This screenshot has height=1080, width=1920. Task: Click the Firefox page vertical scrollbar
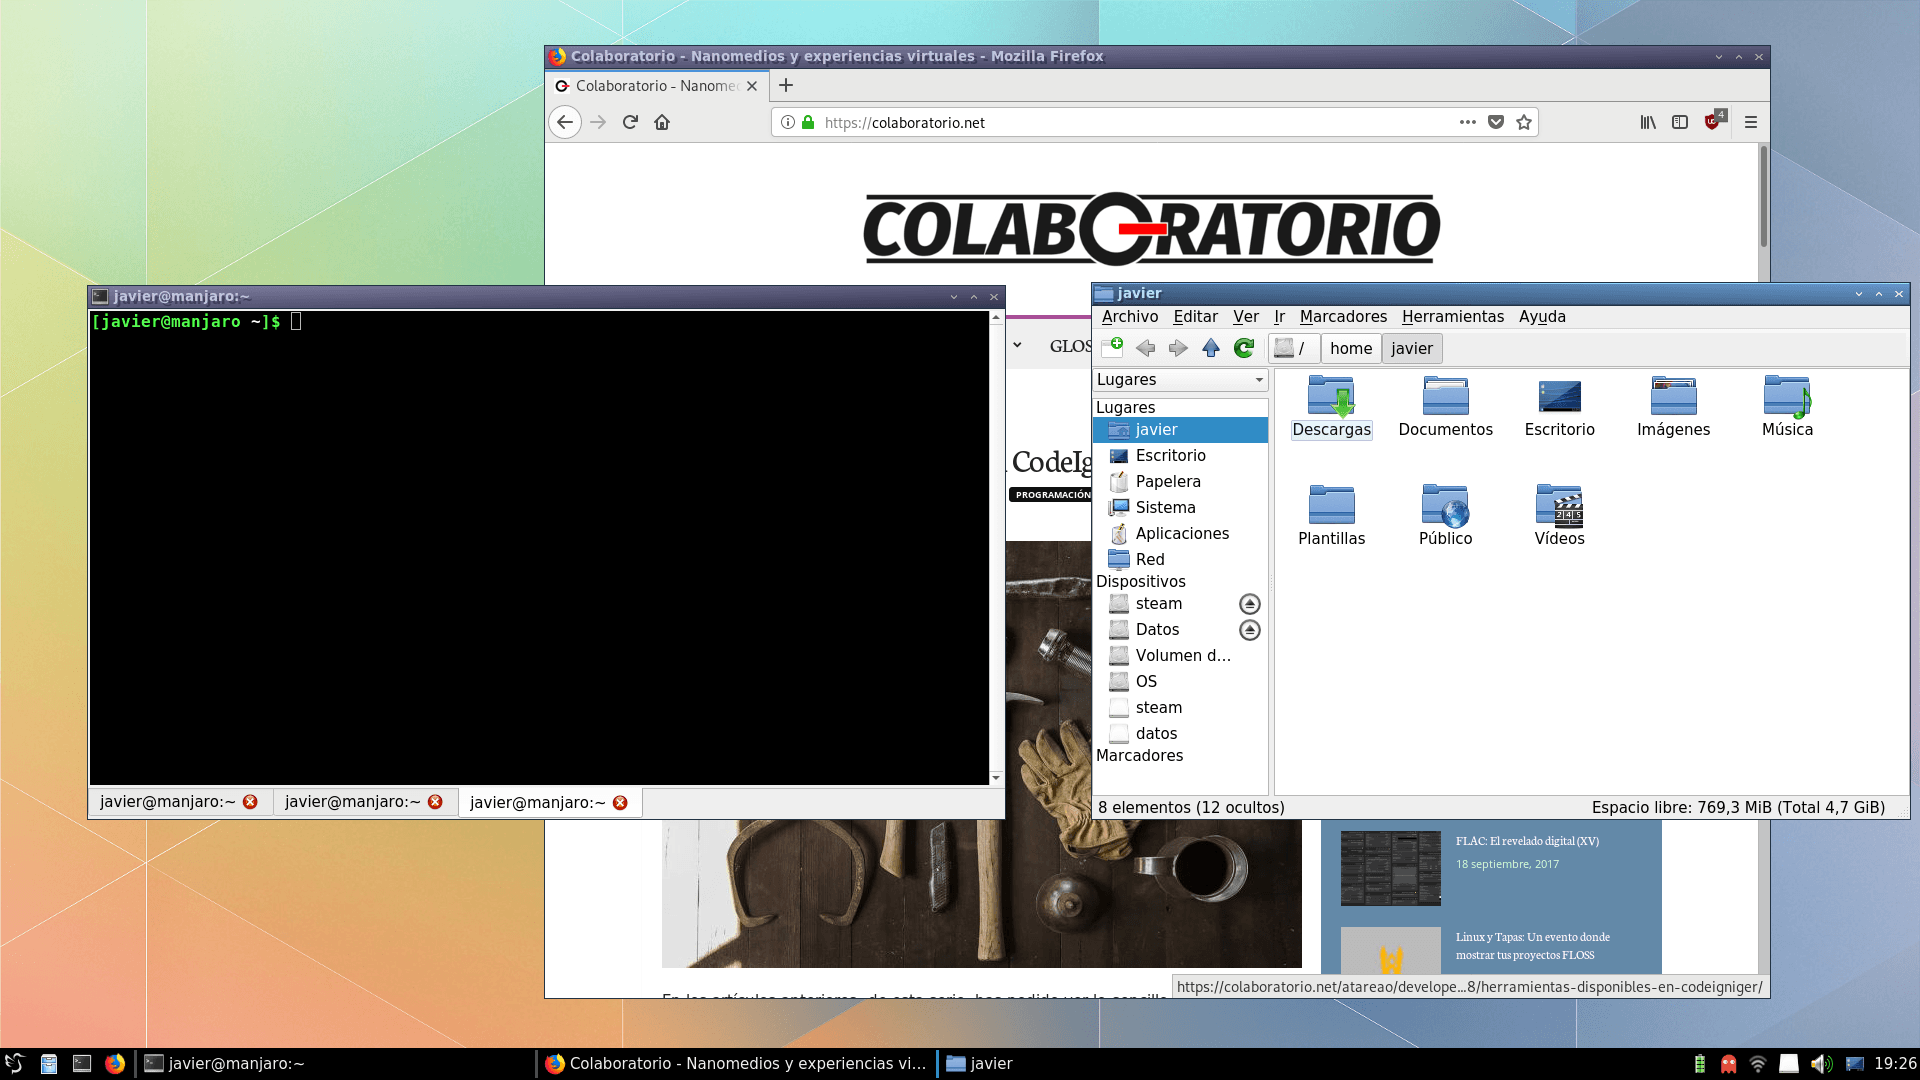pyautogui.click(x=1763, y=195)
